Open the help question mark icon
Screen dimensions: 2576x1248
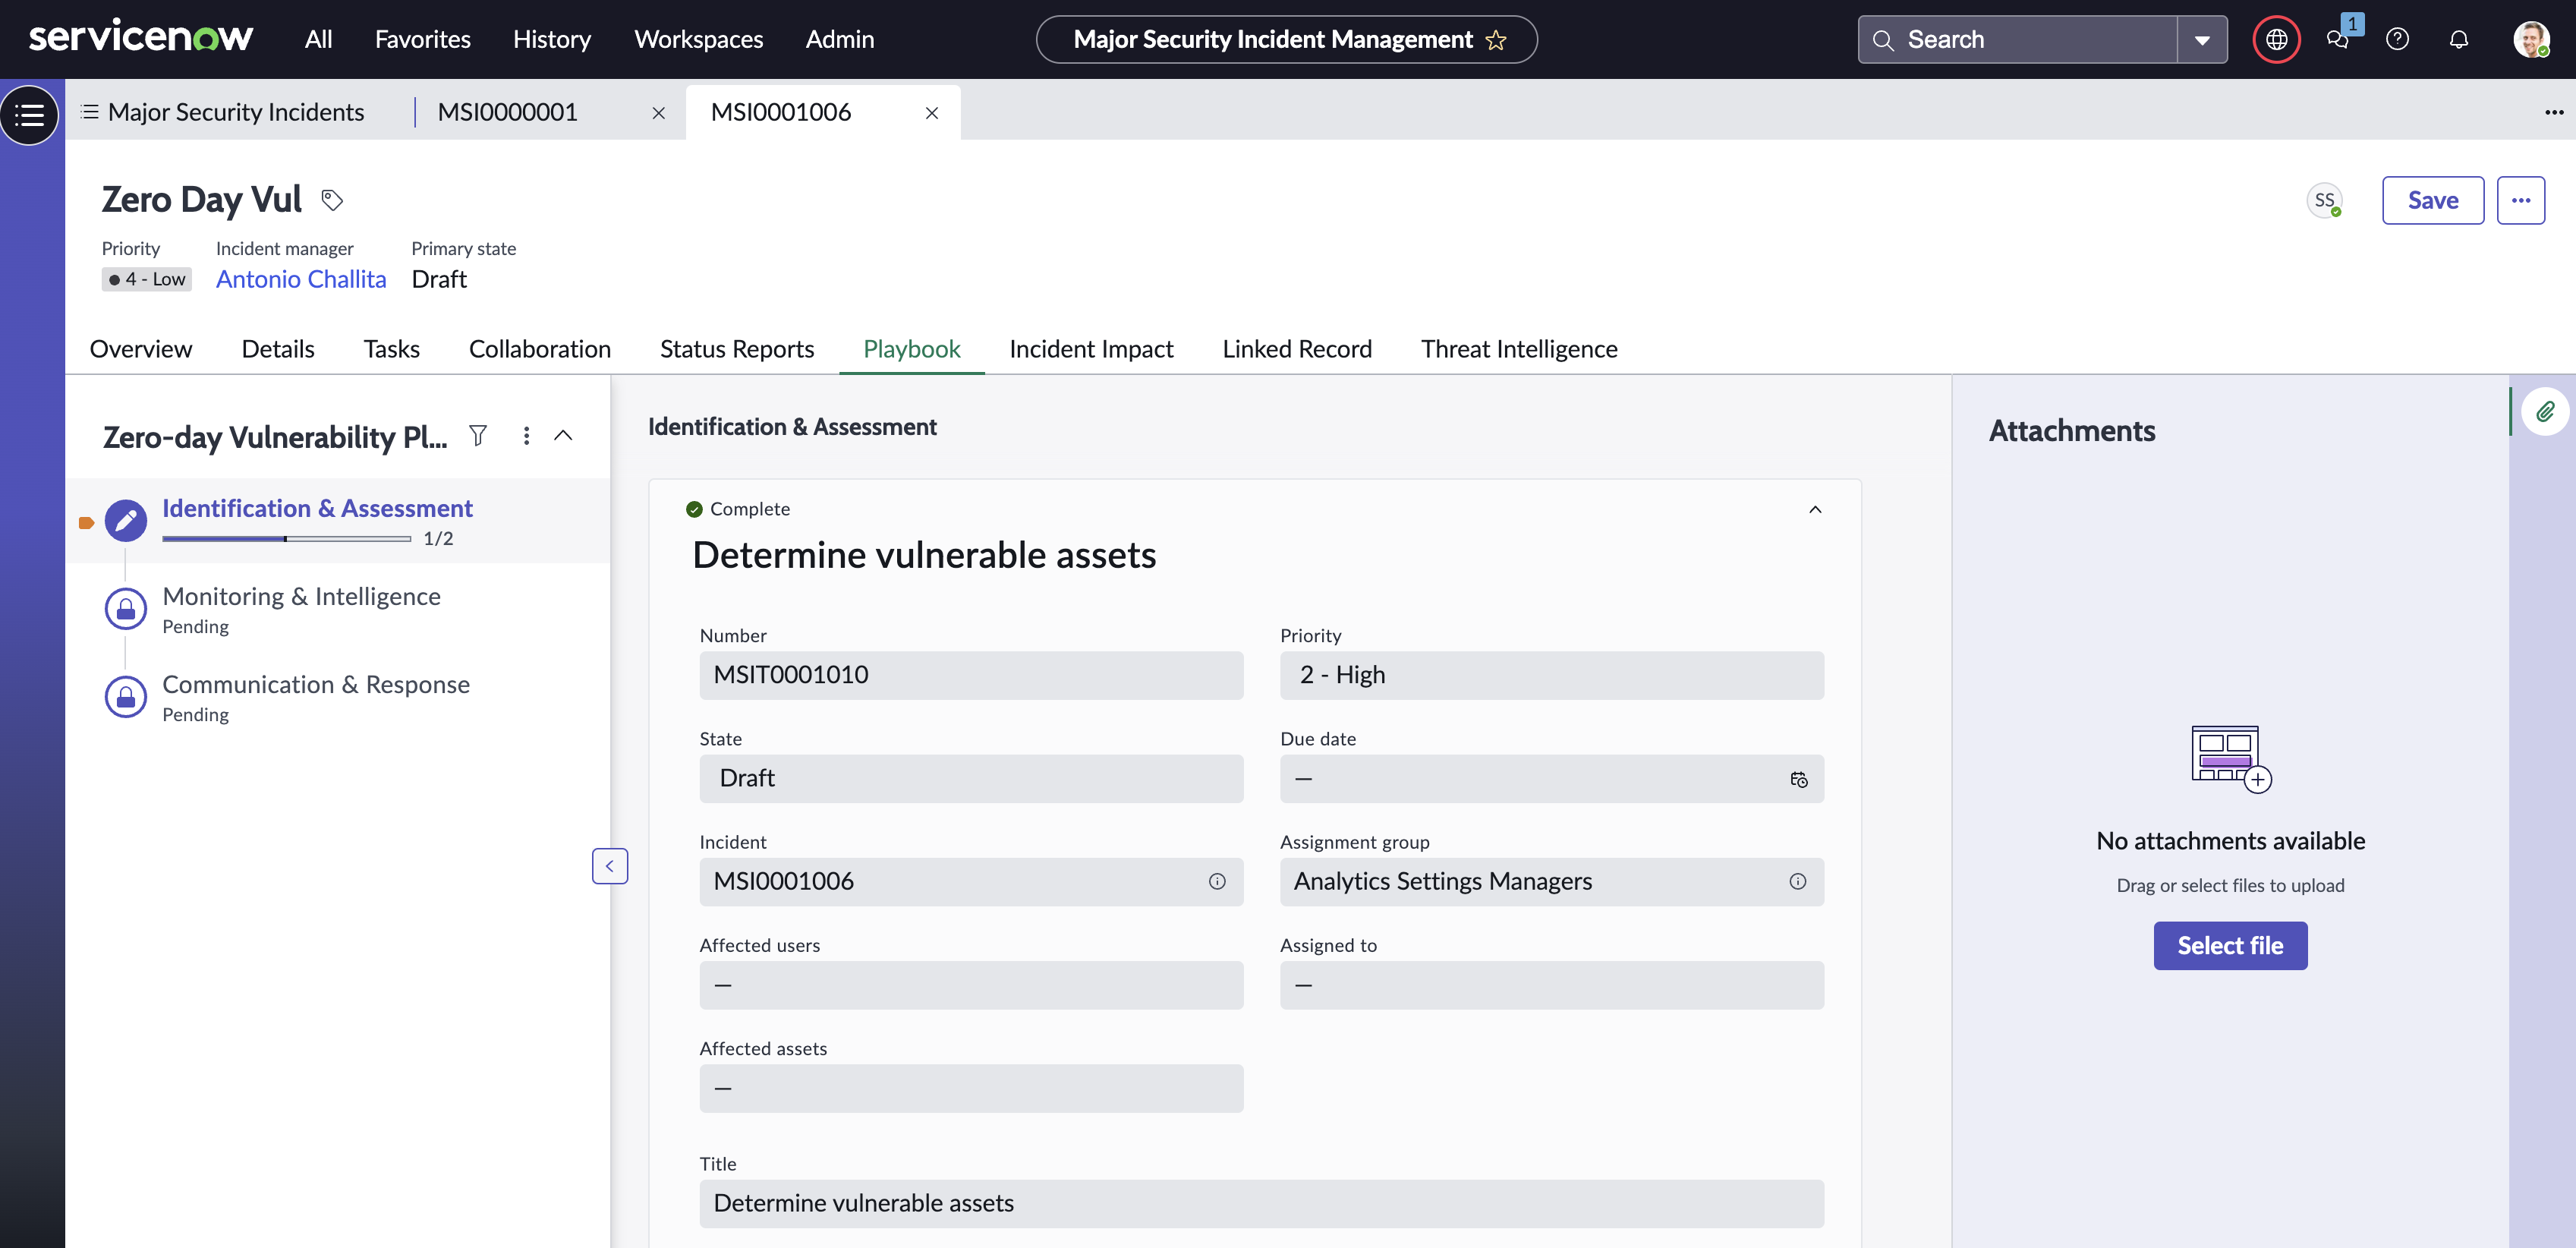click(x=2397, y=40)
